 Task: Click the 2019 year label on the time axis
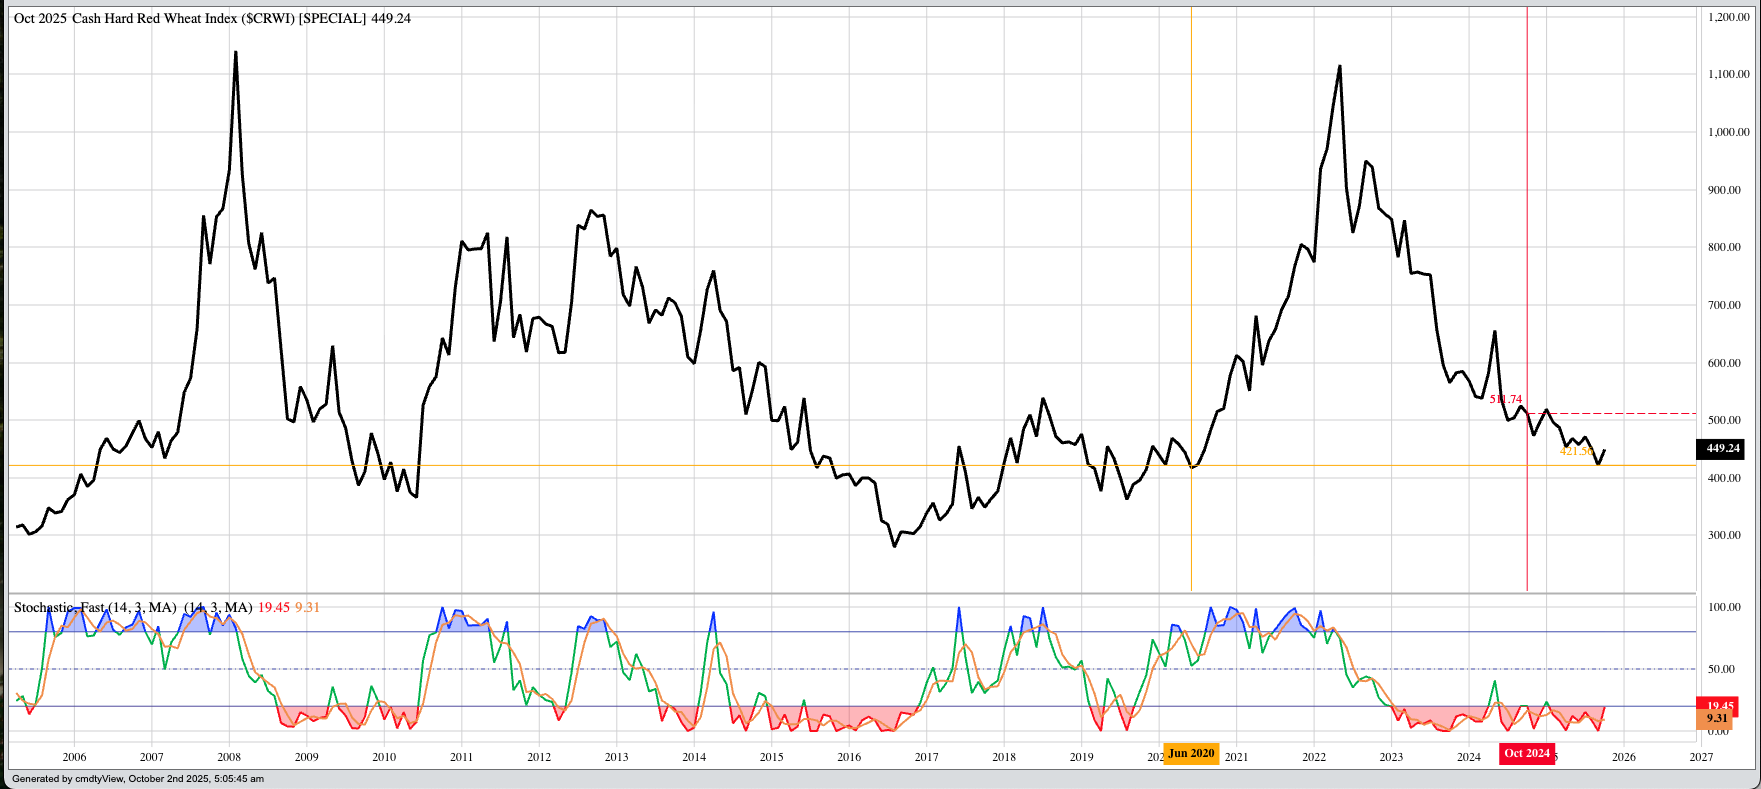pyautogui.click(x=1081, y=757)
